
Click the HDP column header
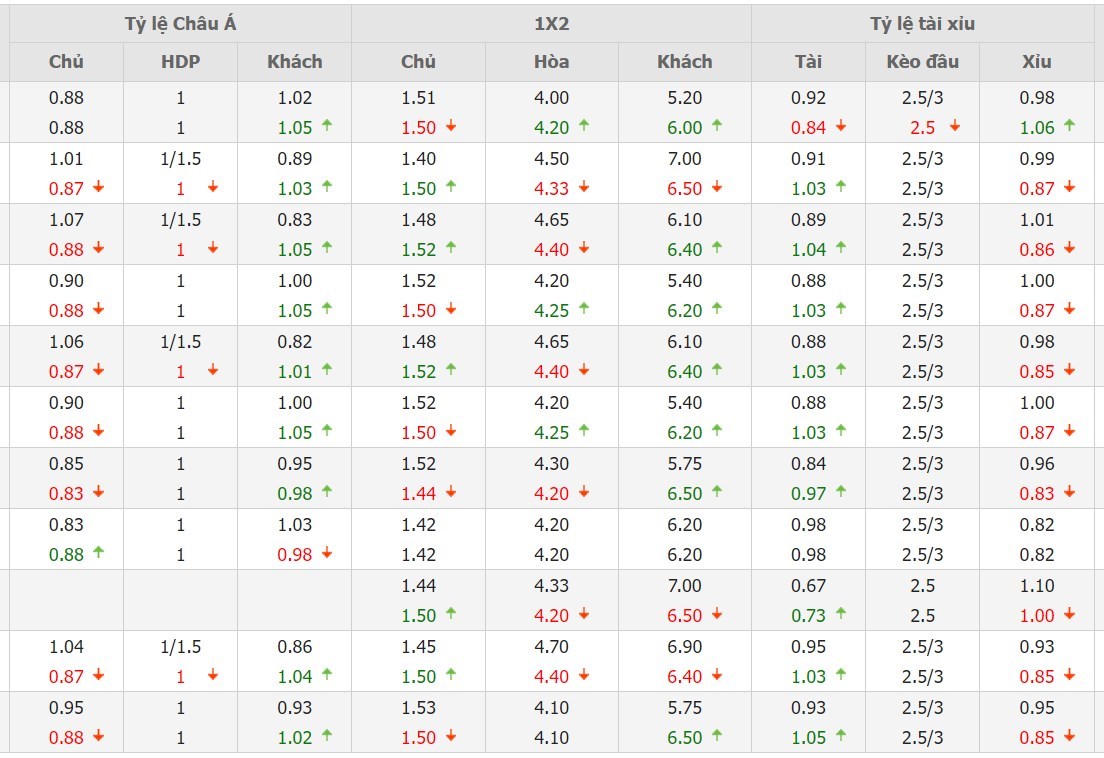[180, 62]
